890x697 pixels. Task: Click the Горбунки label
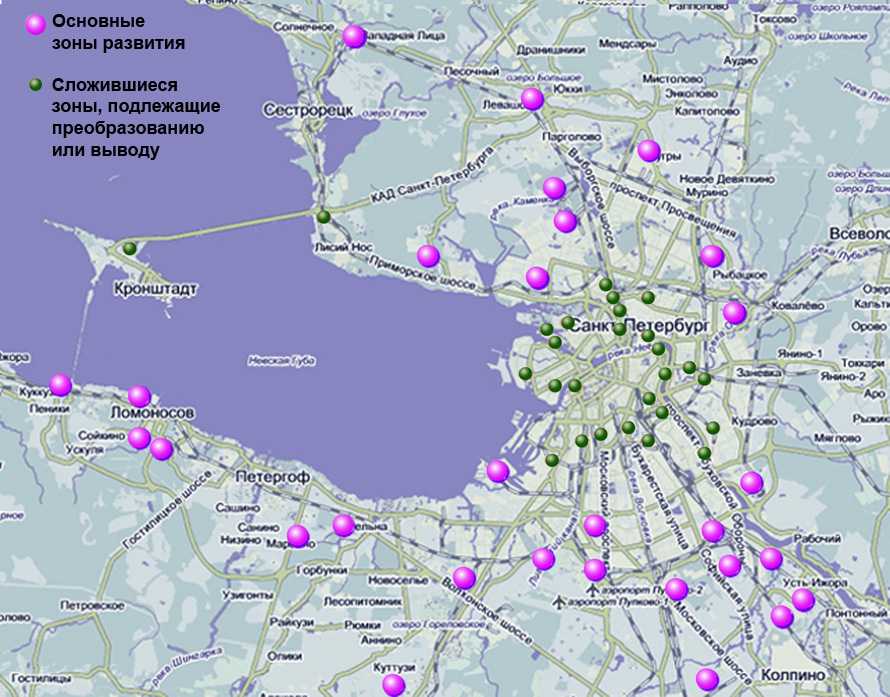(x=321, y=570)
